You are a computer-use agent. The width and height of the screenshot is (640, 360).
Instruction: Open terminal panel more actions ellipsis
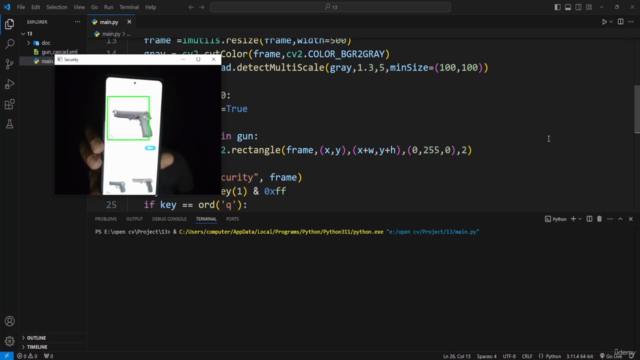(610, 219)
